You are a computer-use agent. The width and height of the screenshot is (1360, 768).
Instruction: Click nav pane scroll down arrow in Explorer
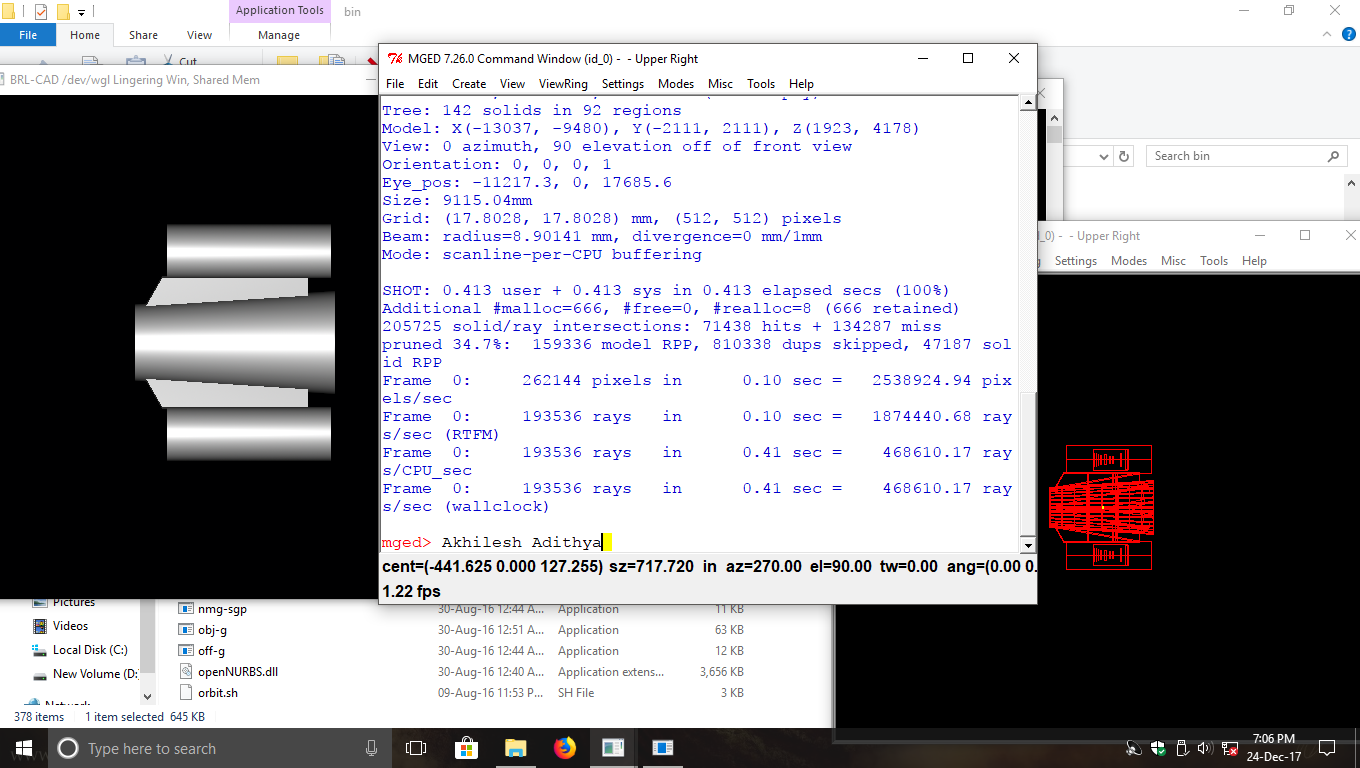click(148, 697)
